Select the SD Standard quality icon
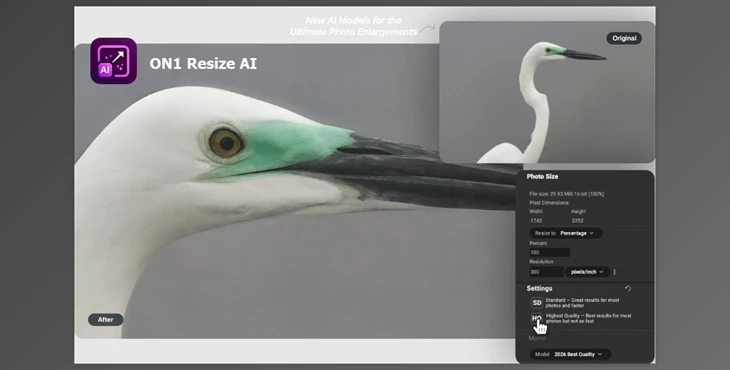This screenshot has height=370, width=730. [x=537, y=303]
